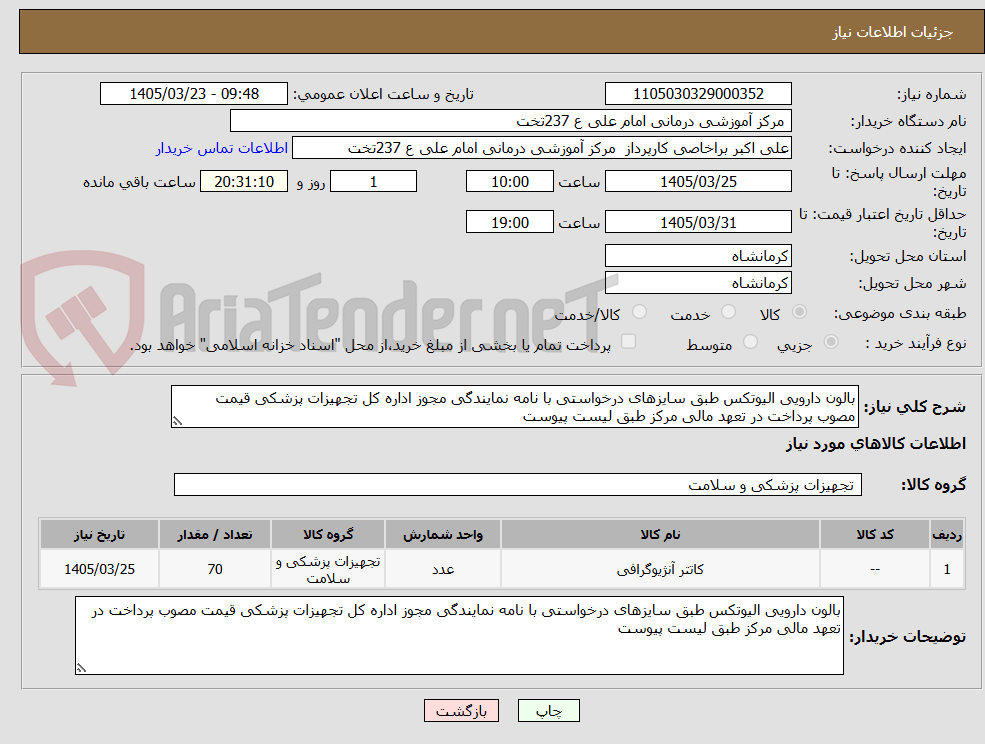Image resolution: width=985 pixels, height=744 pixels.
Task: Click the validity time field 19:00
Action: (x=509, y=222)
